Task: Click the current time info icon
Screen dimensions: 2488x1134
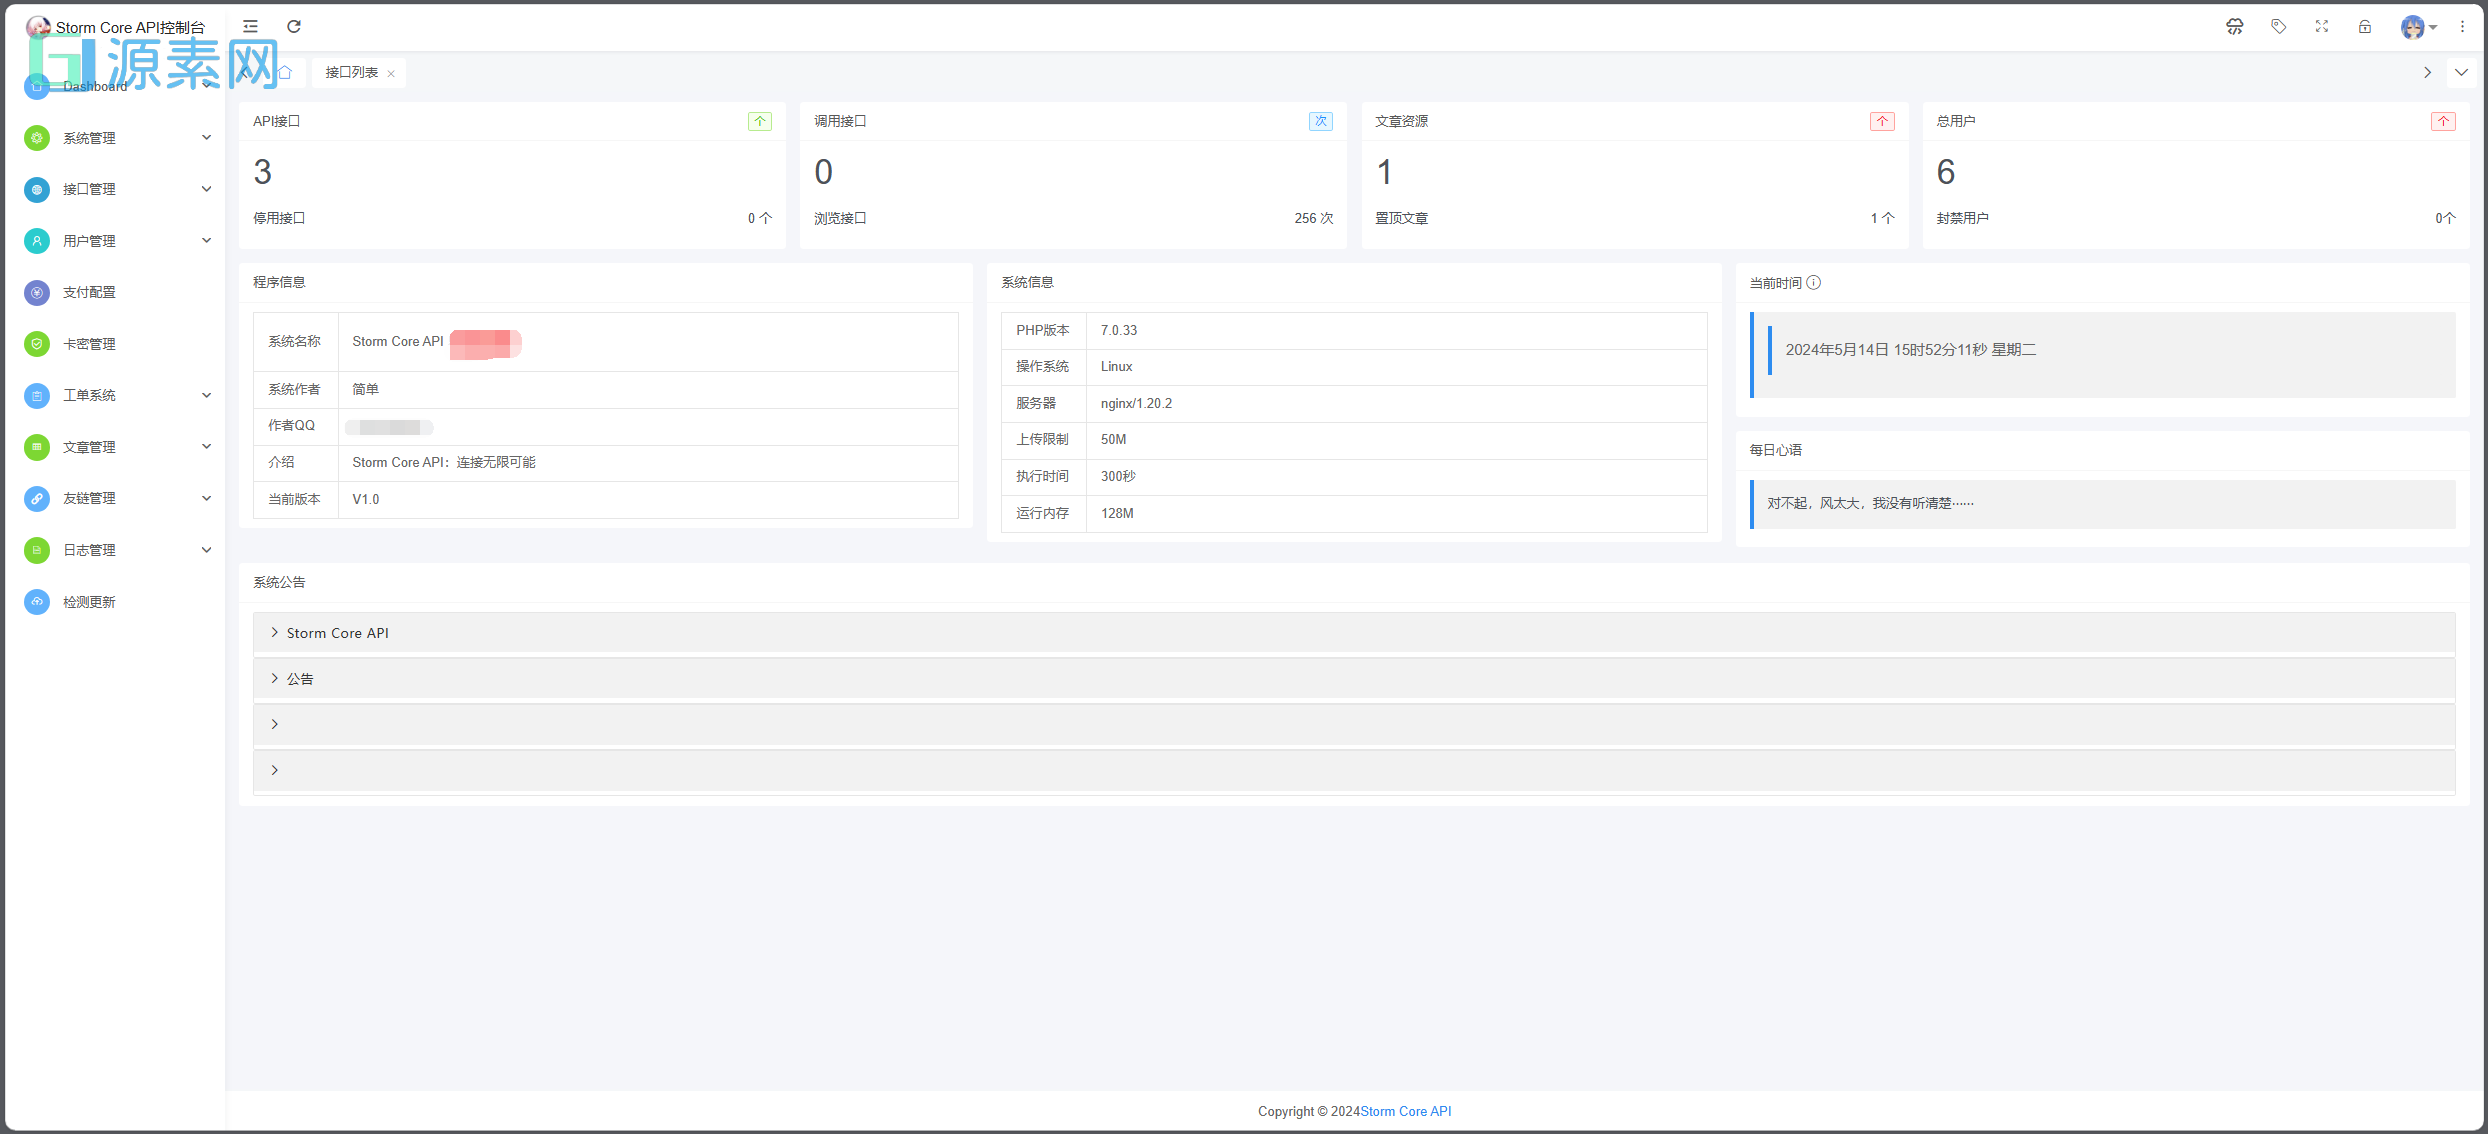Action: pos(1815,283)
